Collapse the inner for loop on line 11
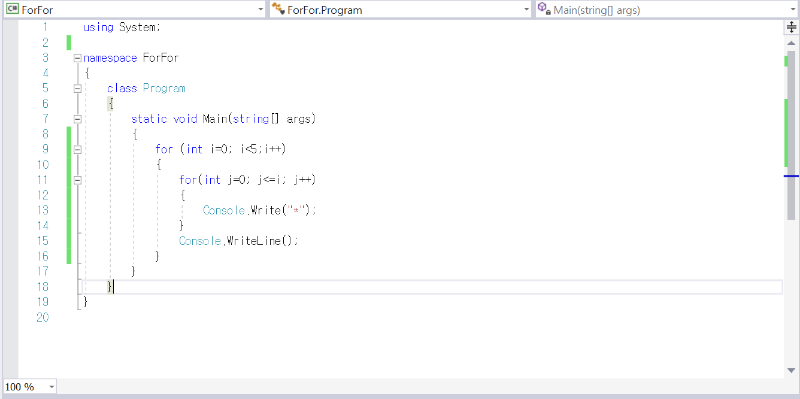Screen dimensions: 800x399 pyautogui.click(x=78, y=180)
